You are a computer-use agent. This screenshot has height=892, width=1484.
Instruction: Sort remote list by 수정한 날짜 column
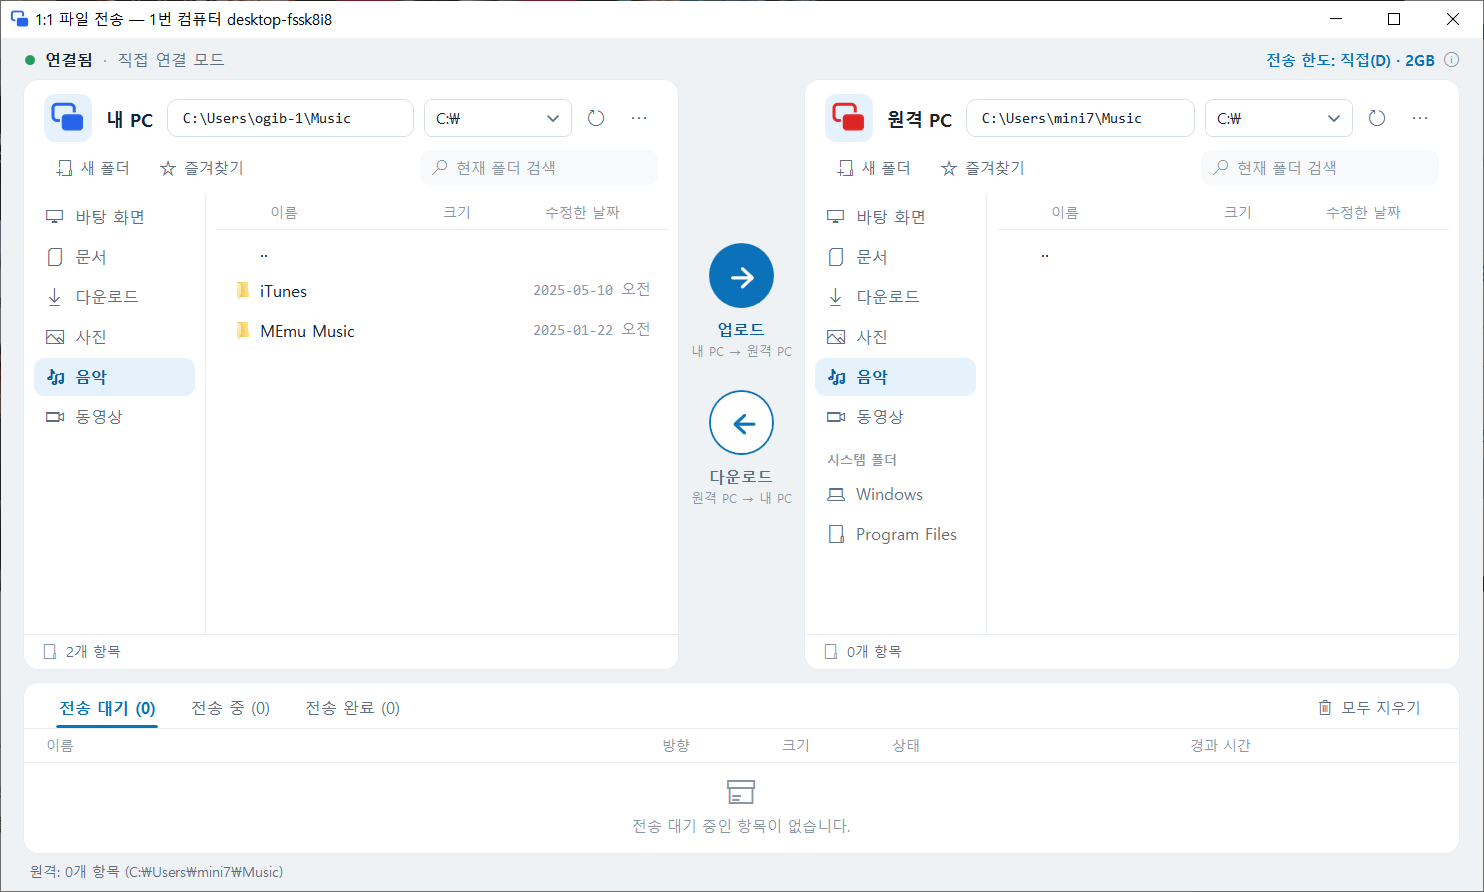1363,212
